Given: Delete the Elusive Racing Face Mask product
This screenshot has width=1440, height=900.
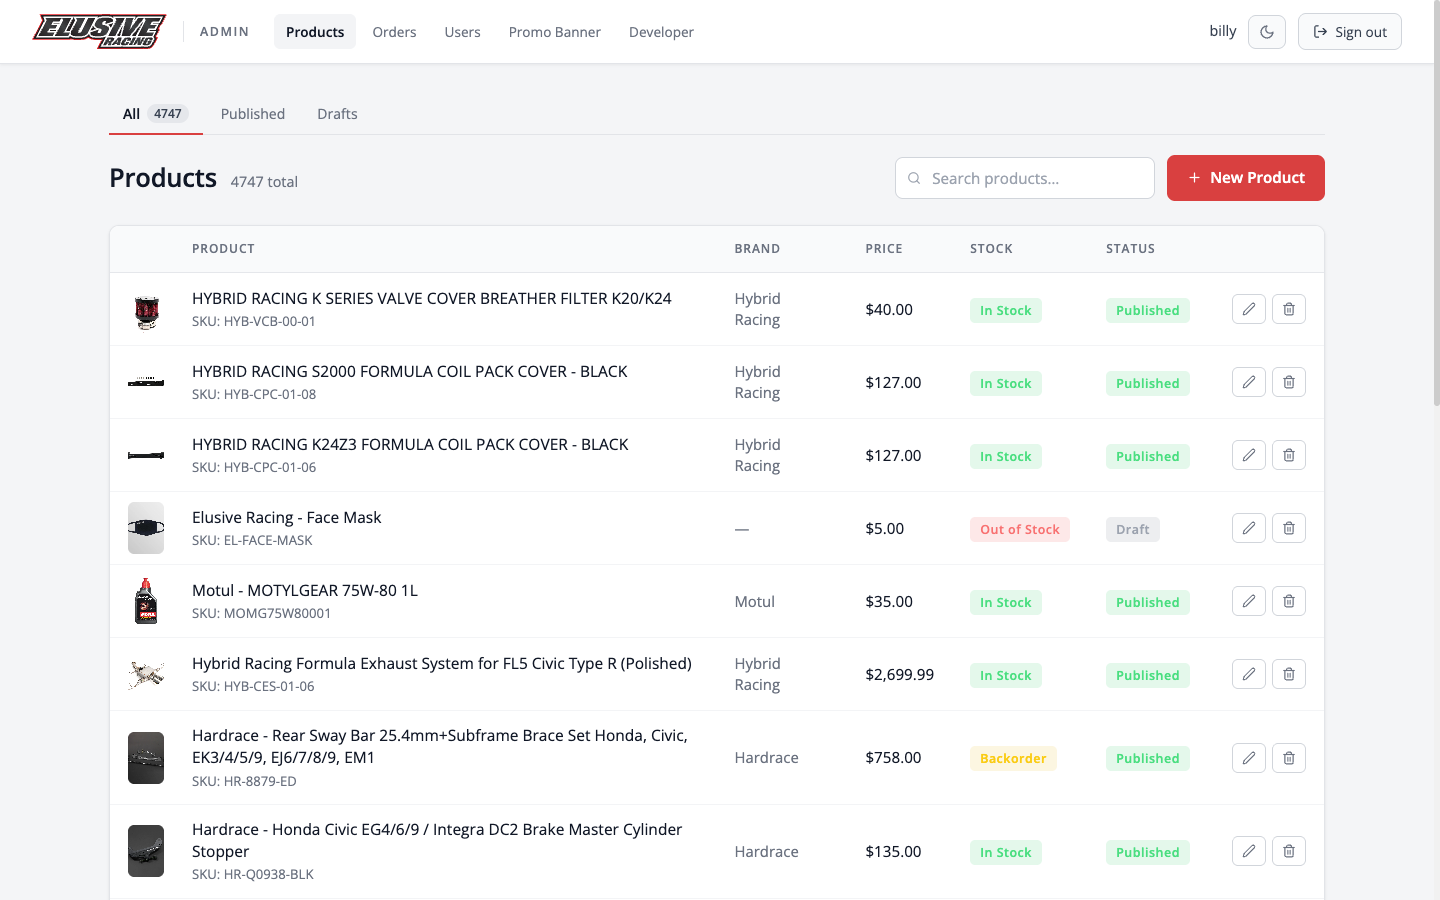Looking at the screenshot, I should 1289,528.
